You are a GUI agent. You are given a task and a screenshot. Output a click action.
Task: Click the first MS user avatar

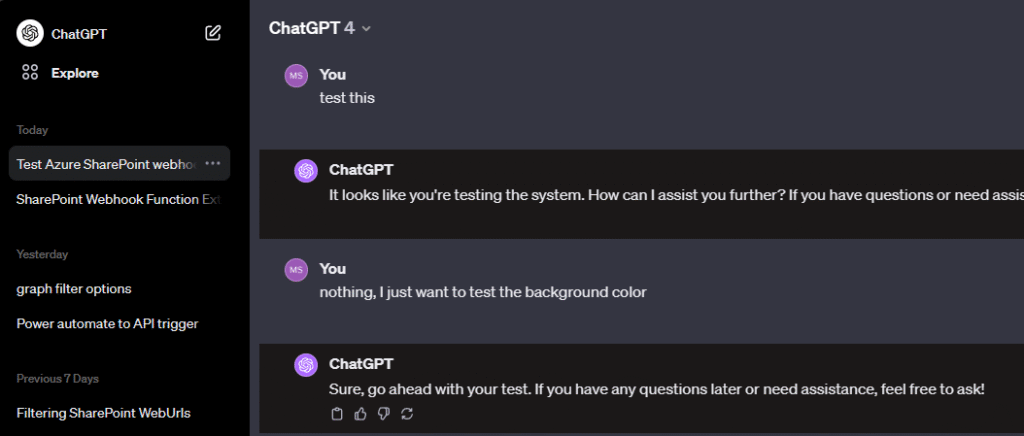[x=296, y=76]
